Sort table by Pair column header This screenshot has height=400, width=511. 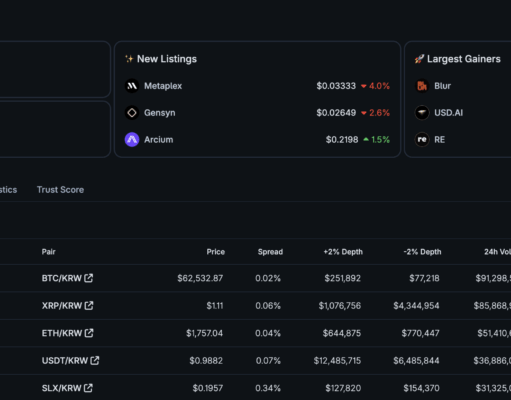click(49, 252)
